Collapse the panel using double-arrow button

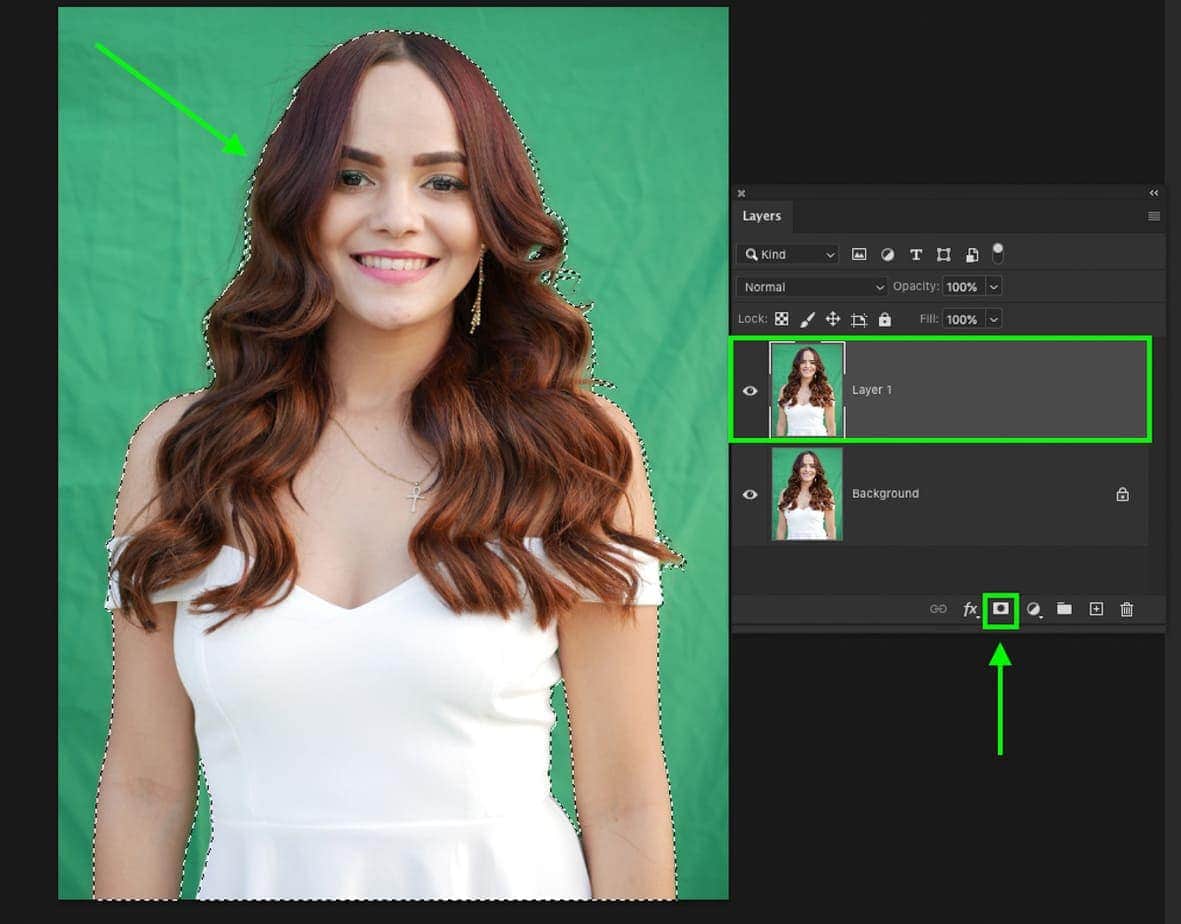[1153, 193]
